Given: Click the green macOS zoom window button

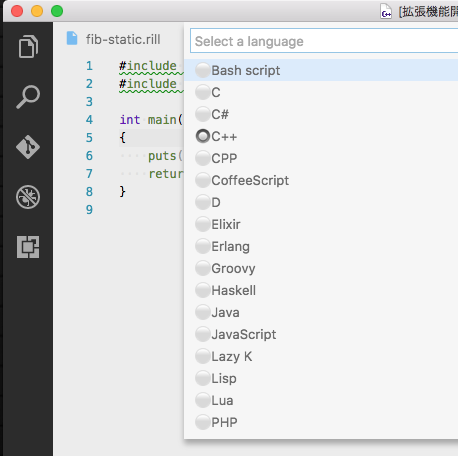Looking at the screenshot, I should click(57, 11).
